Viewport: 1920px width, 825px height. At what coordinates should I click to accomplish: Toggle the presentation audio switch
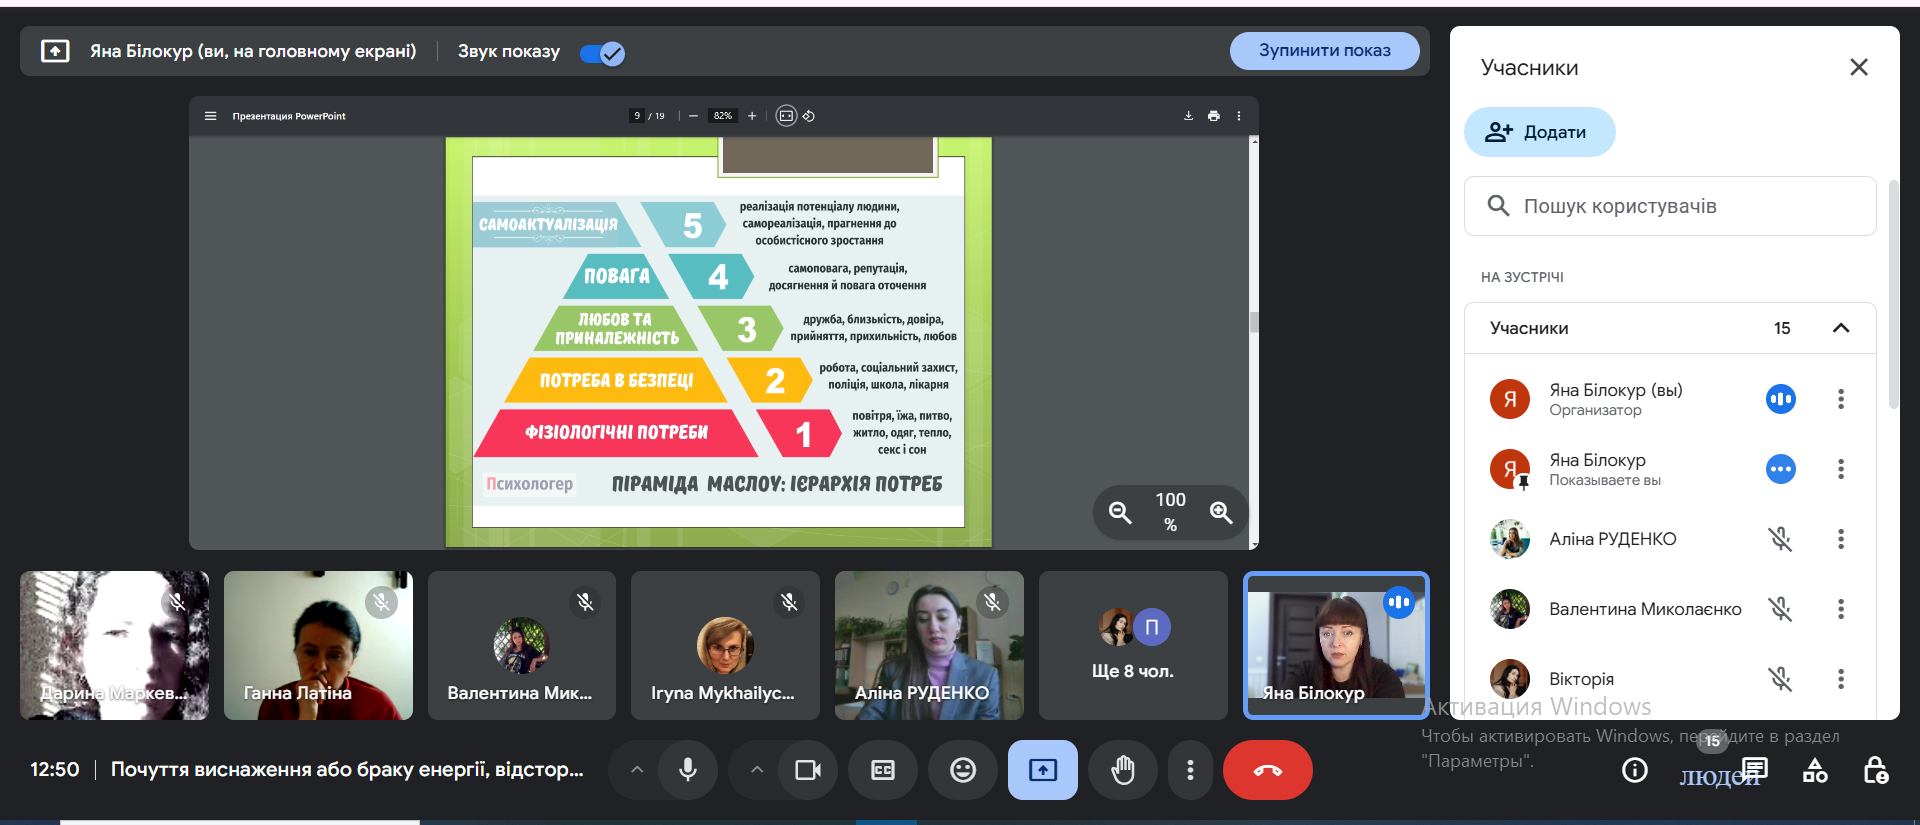tap(602, 53)
